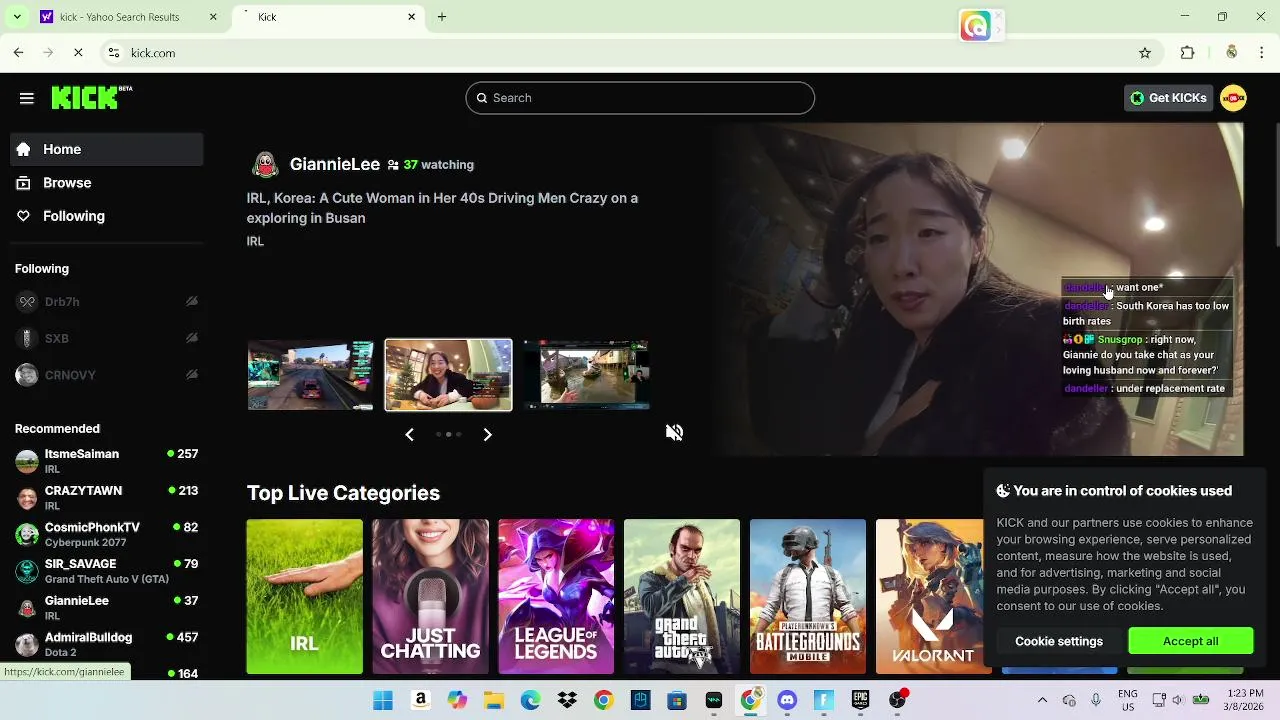Go back in the browser
The image size is (1280, 720).
18,53
